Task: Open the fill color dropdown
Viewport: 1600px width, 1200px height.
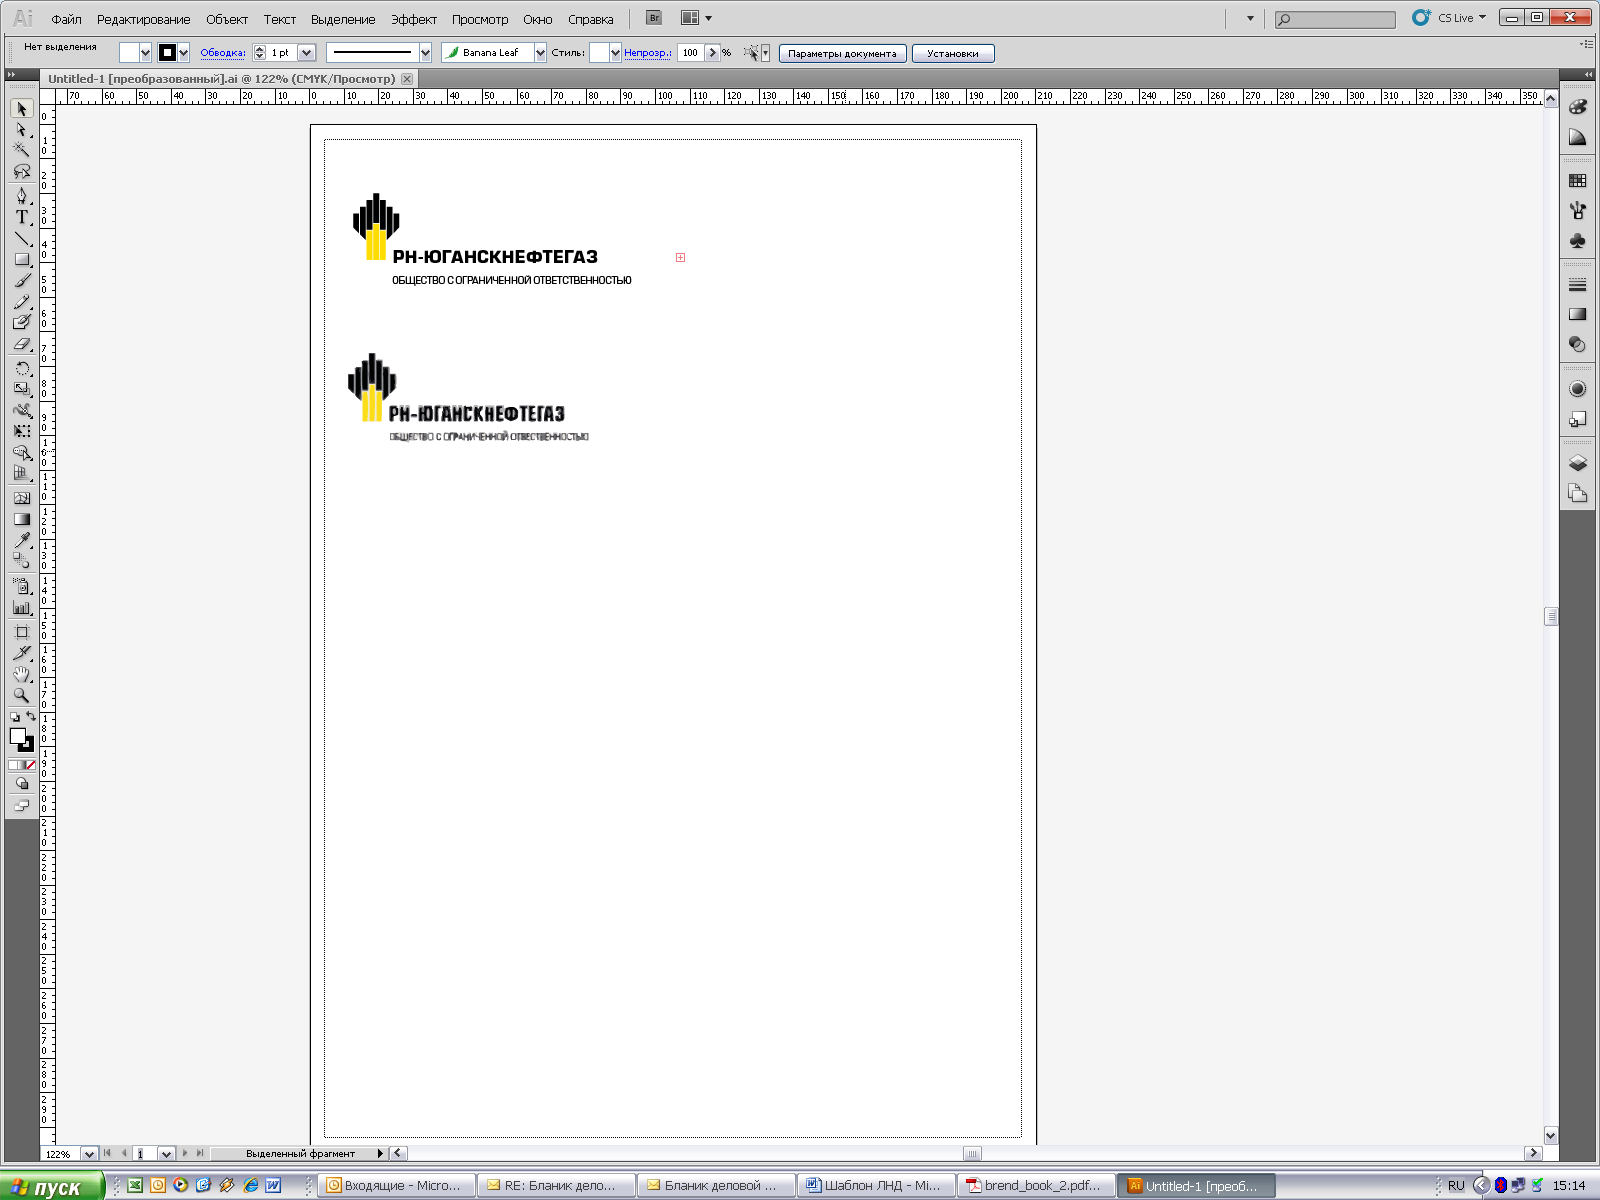Action: [x=145, y=53]
